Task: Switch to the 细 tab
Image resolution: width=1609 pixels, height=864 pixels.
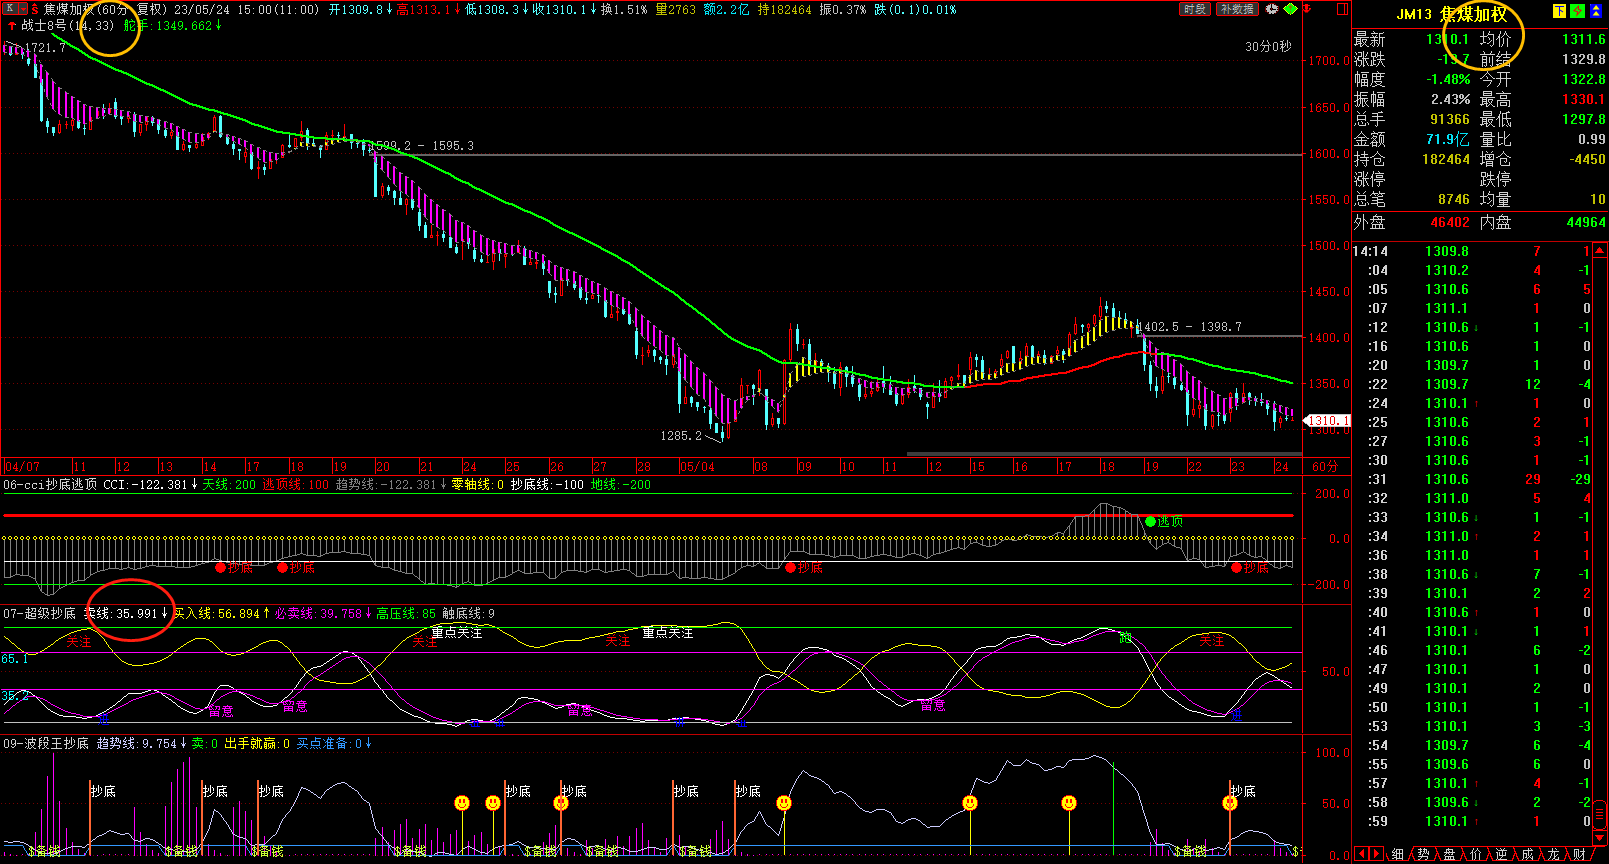Action: click(1397, 854)
